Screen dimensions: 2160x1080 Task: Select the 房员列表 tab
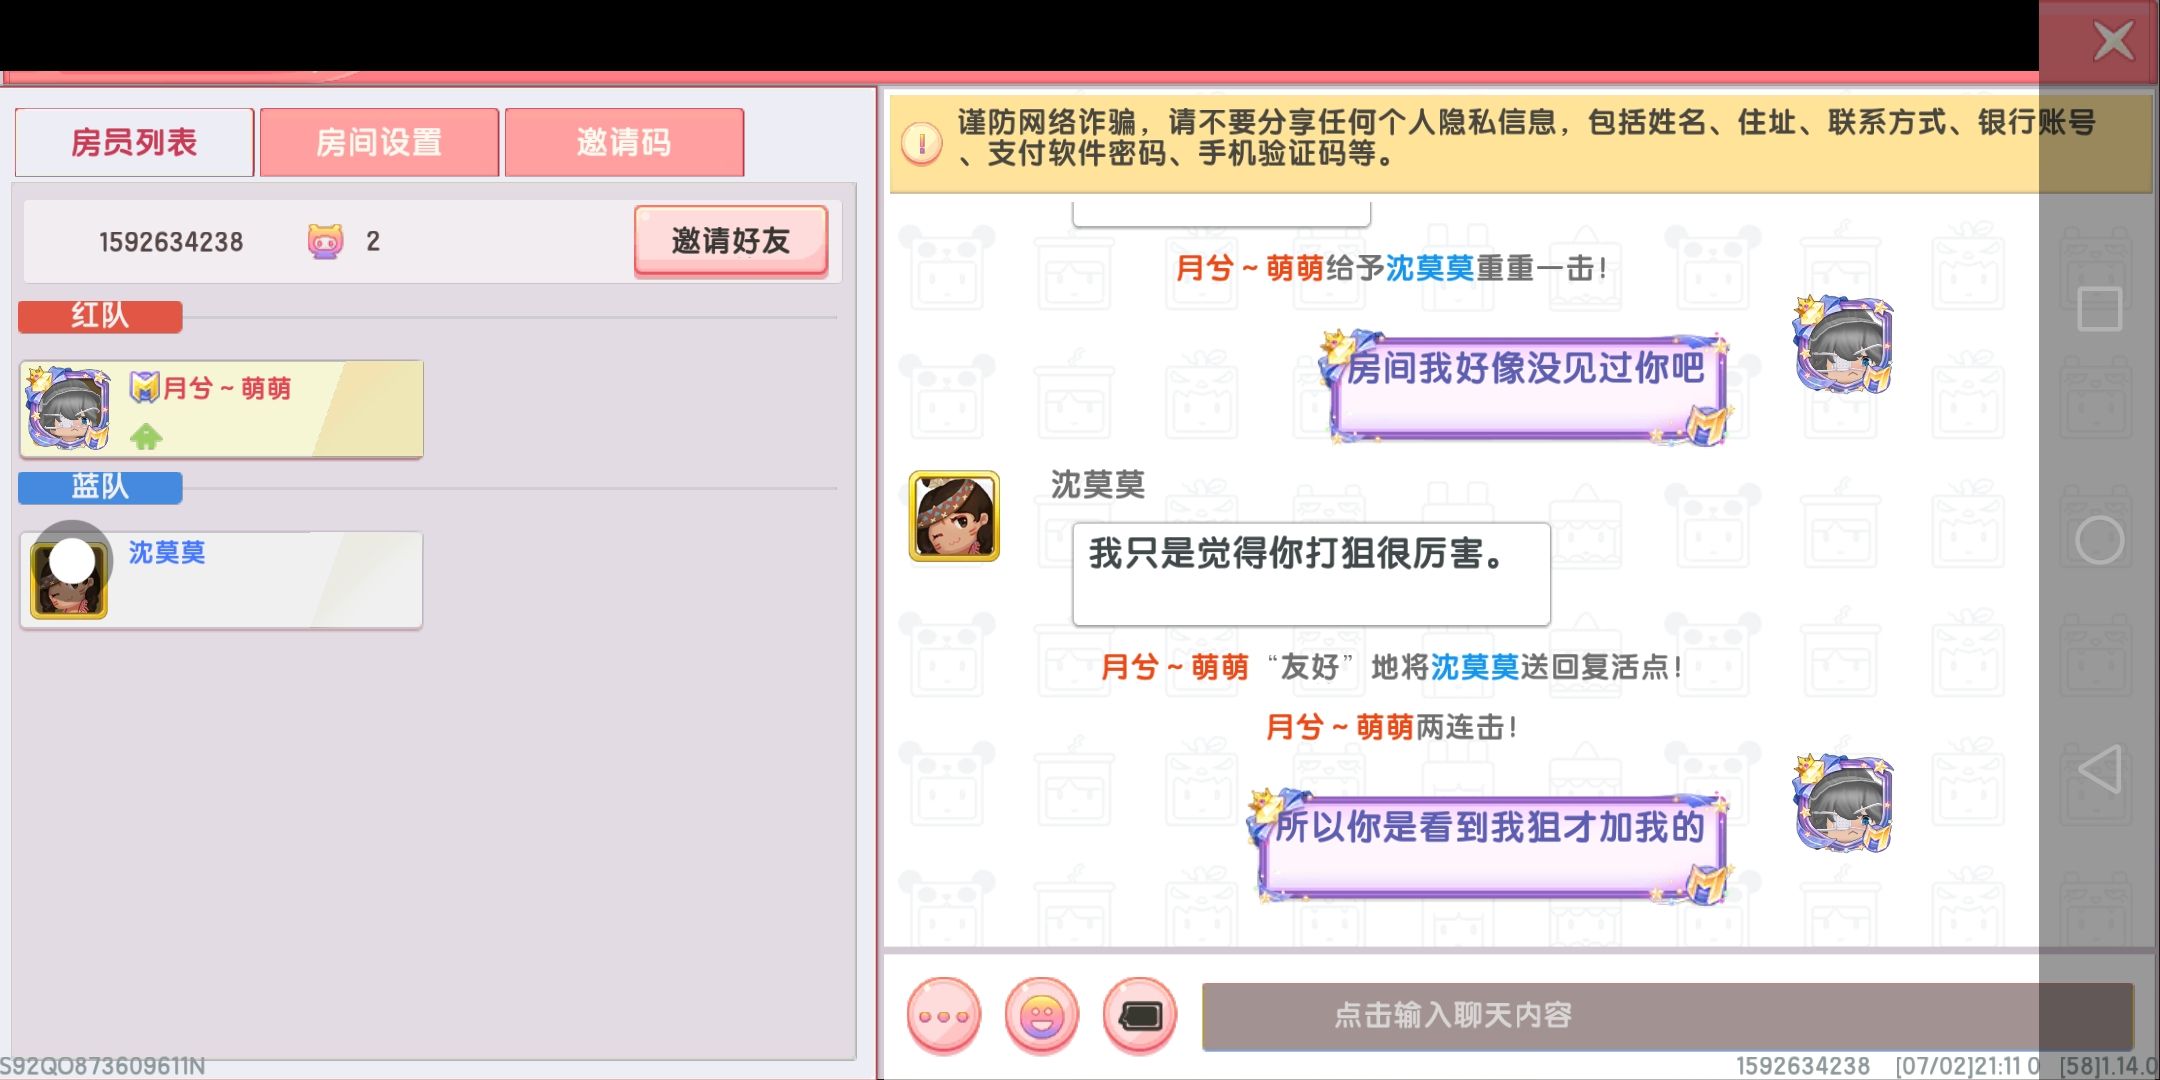tap(134, 142)
